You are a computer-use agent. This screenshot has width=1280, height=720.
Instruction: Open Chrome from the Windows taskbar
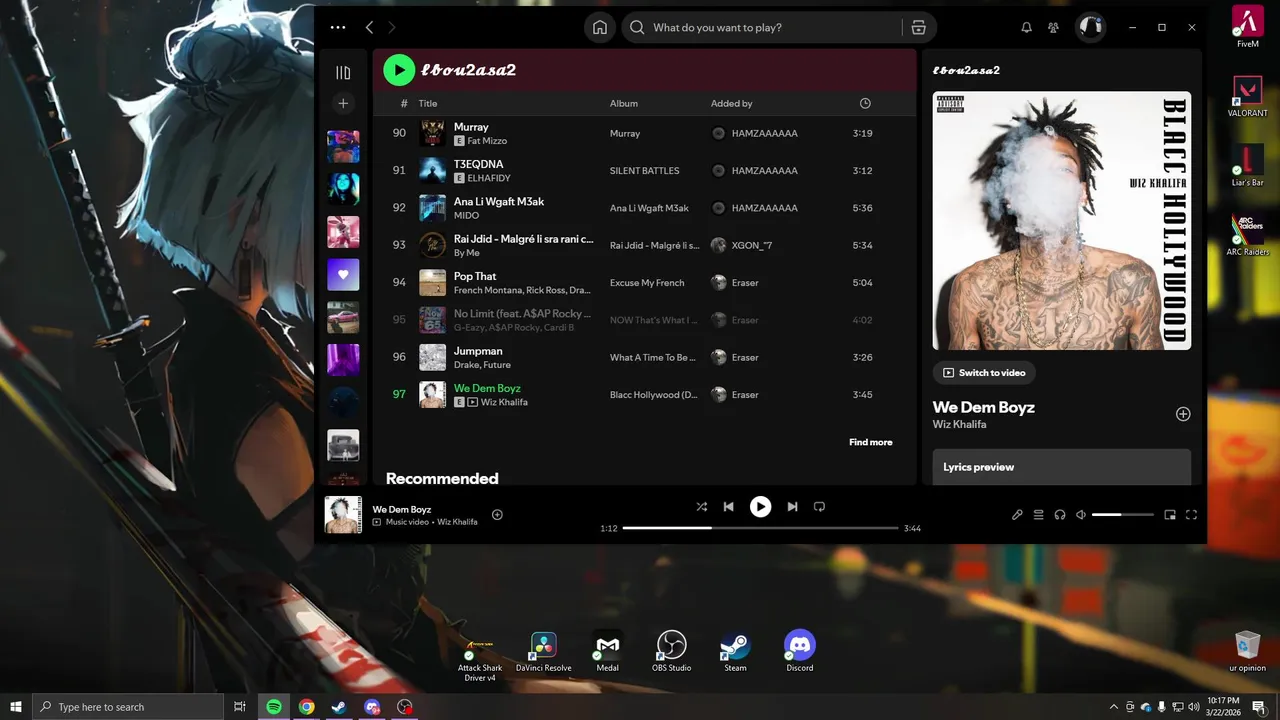pyautogui.click(x=306, y=707)
